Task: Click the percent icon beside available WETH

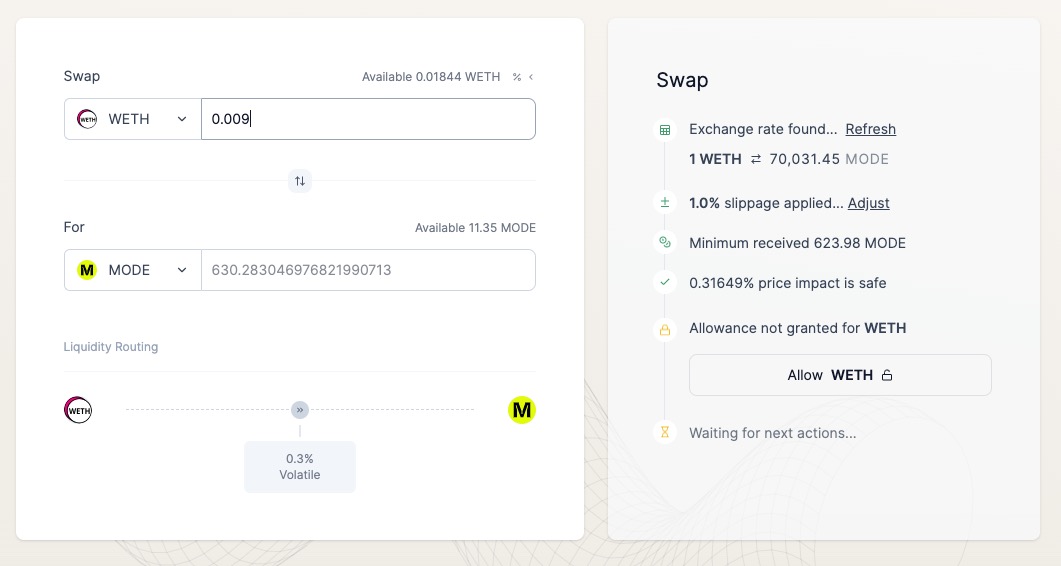Action: point(517,77)
